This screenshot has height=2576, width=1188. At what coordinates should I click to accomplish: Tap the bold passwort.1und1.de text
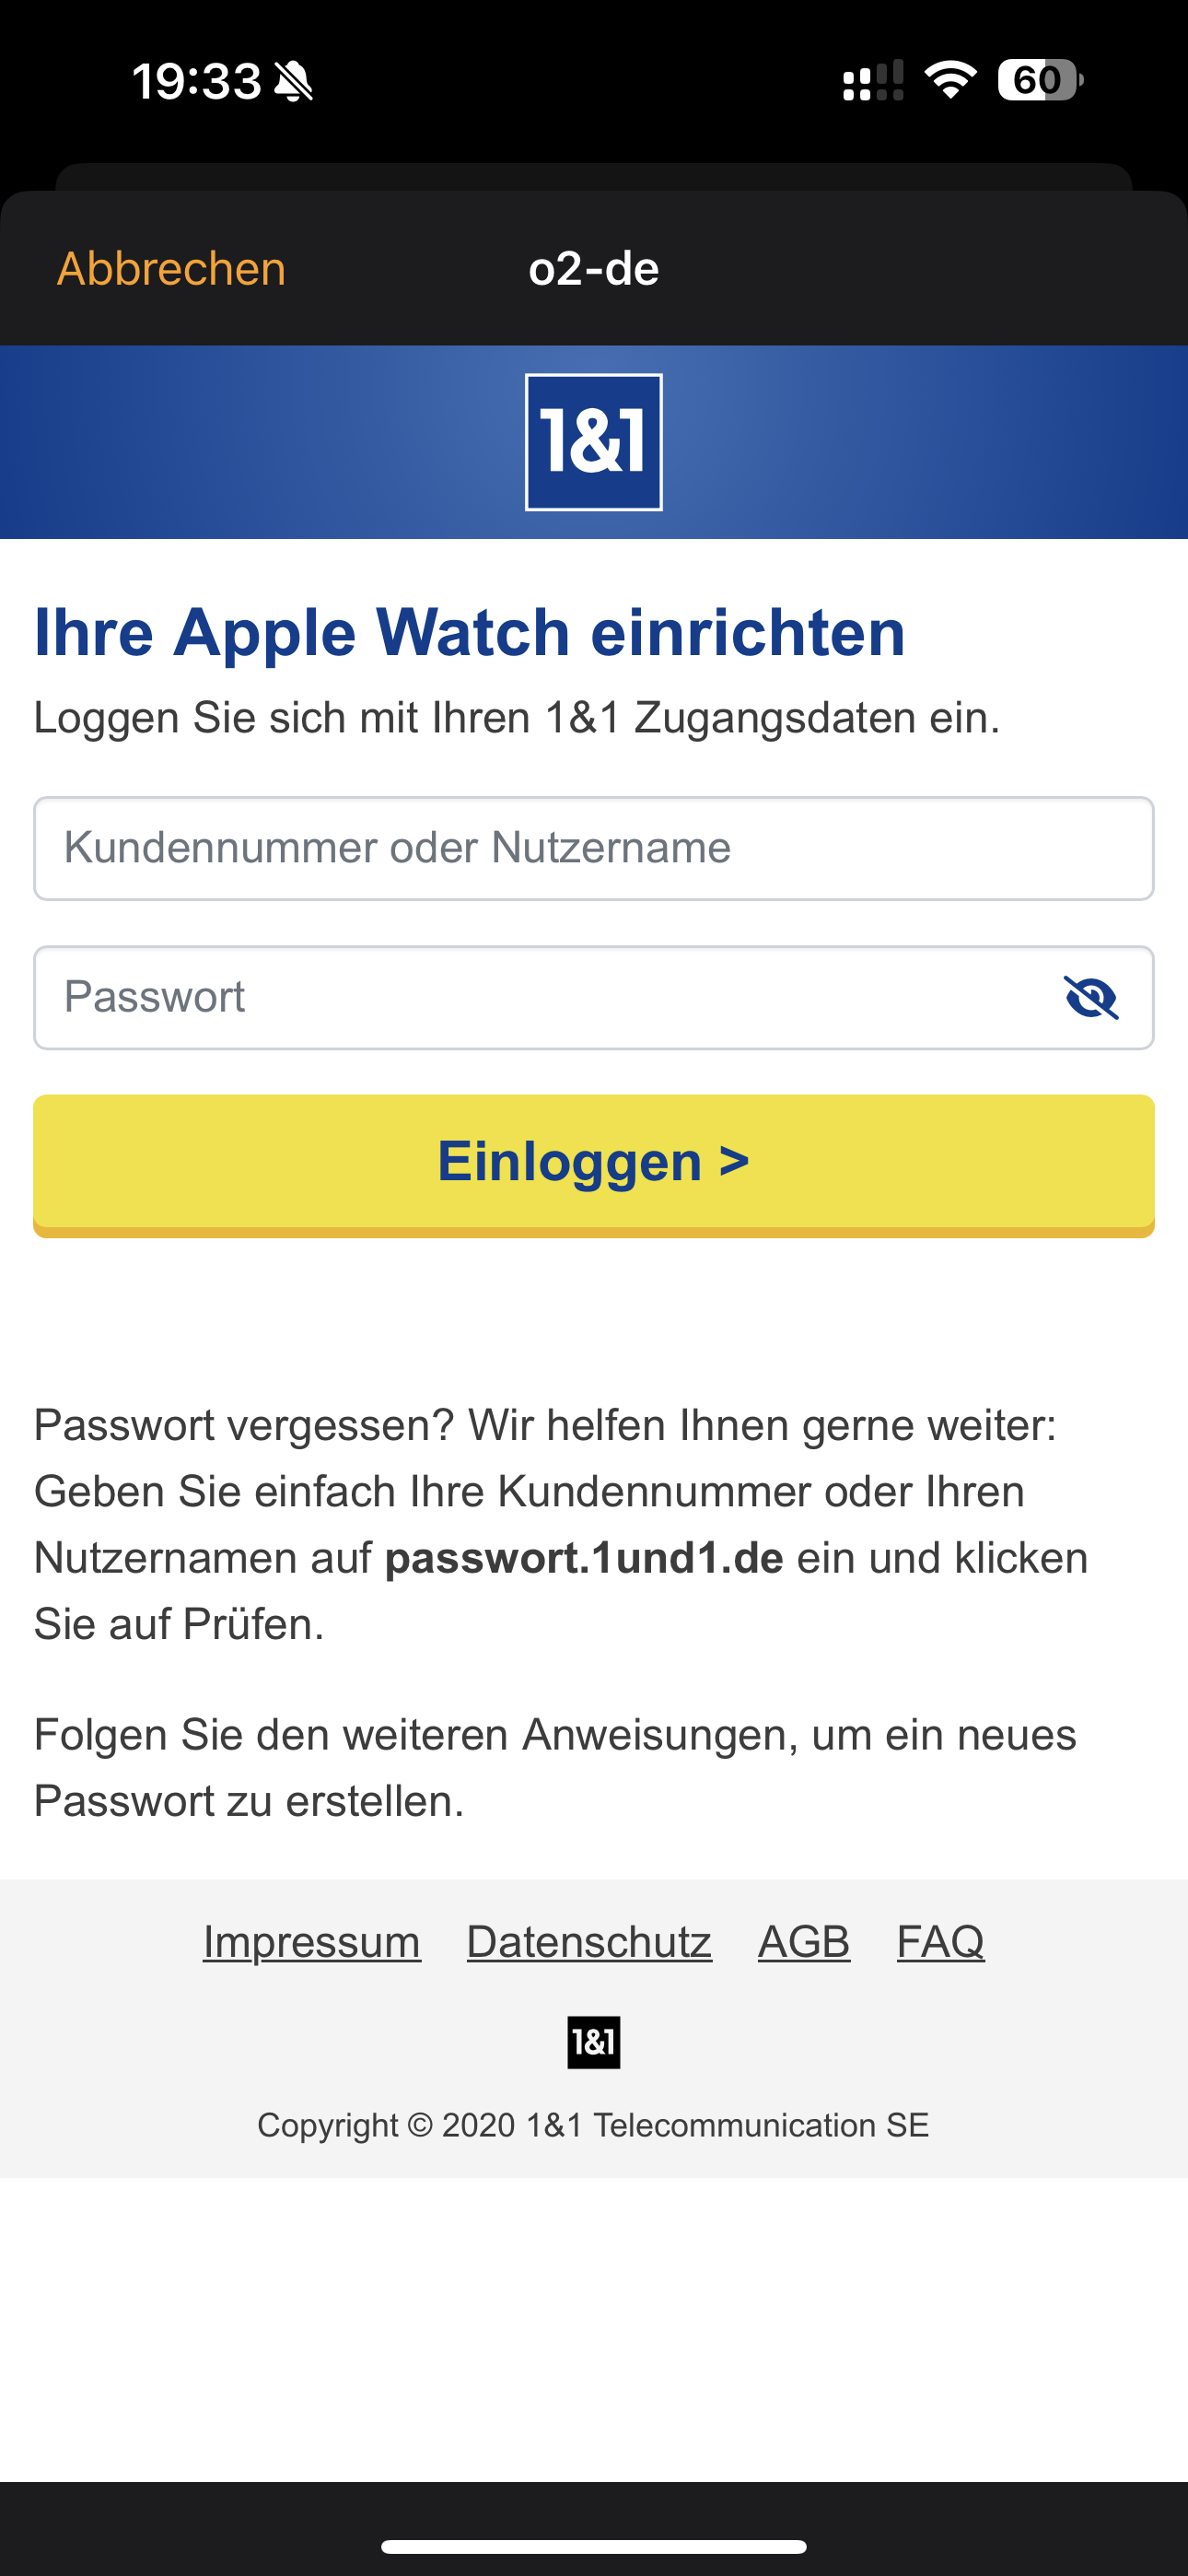pos(584,1558)
